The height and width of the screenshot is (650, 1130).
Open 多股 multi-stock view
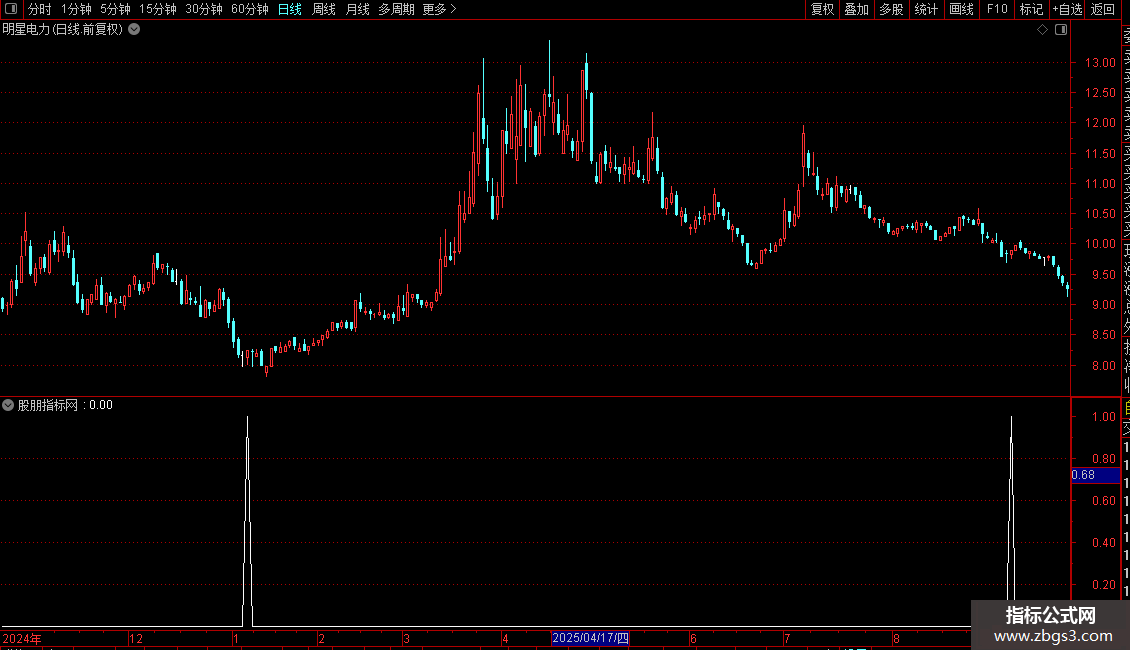(x=891, y=9)
